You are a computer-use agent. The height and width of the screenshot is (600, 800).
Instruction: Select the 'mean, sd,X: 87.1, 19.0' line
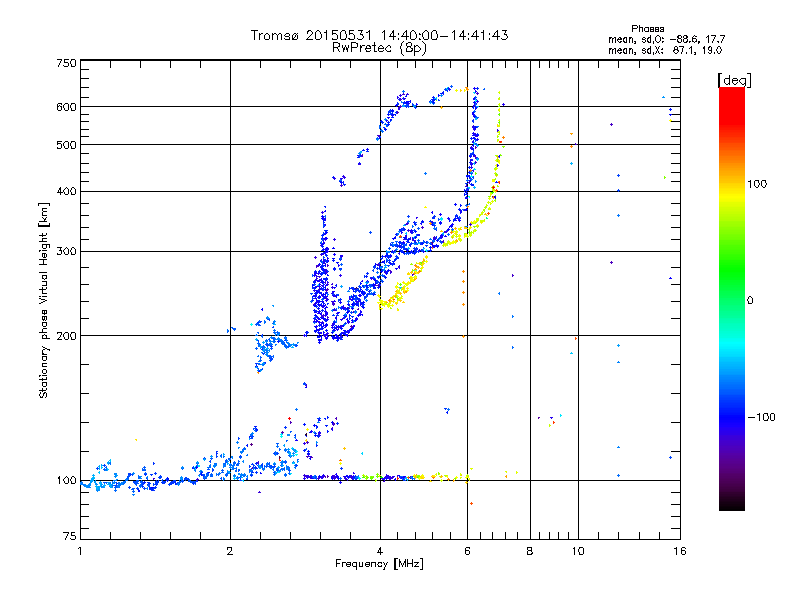tap(665, 51)
